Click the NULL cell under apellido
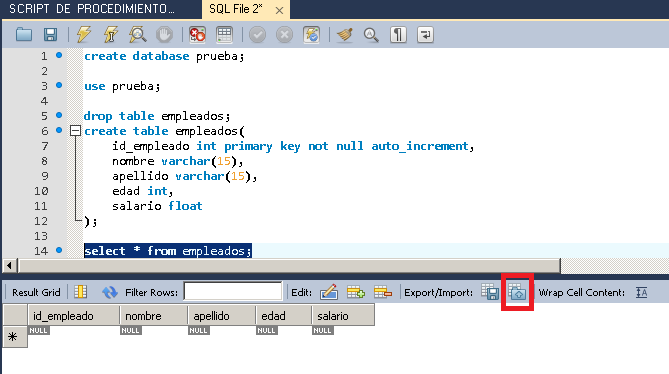Viewport: 669px width, 374px height. tap(198, 331)
